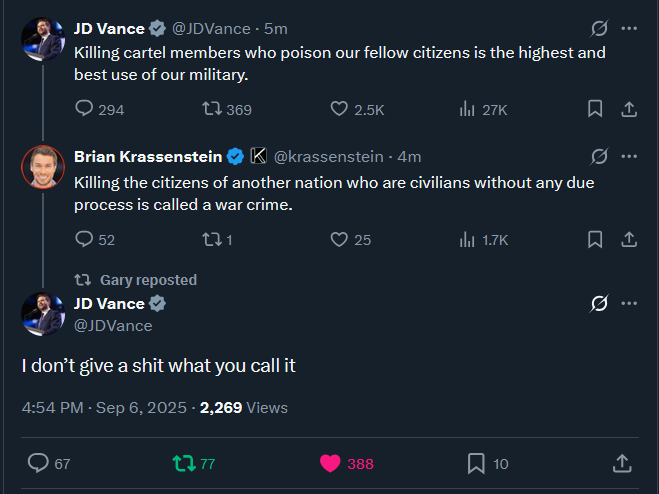
Task: Reply to JD Vance's cartel tweet
Action: [85, 110]
